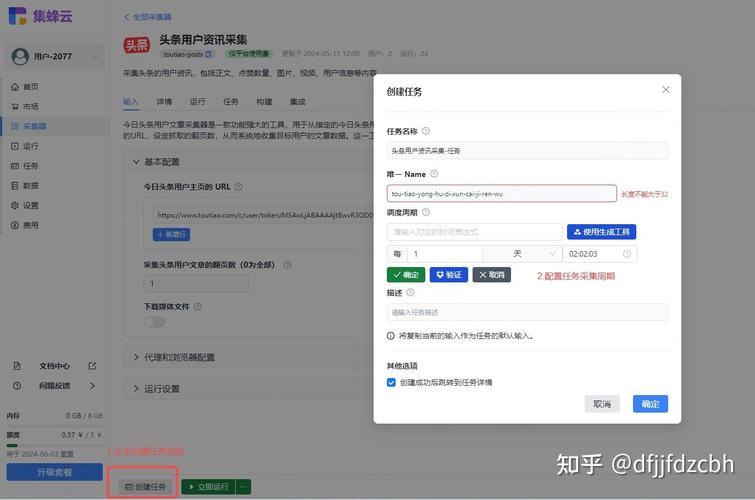Click the 费用 coin icon
Viewport: 755px width, 500px height.
click(15, 225)
